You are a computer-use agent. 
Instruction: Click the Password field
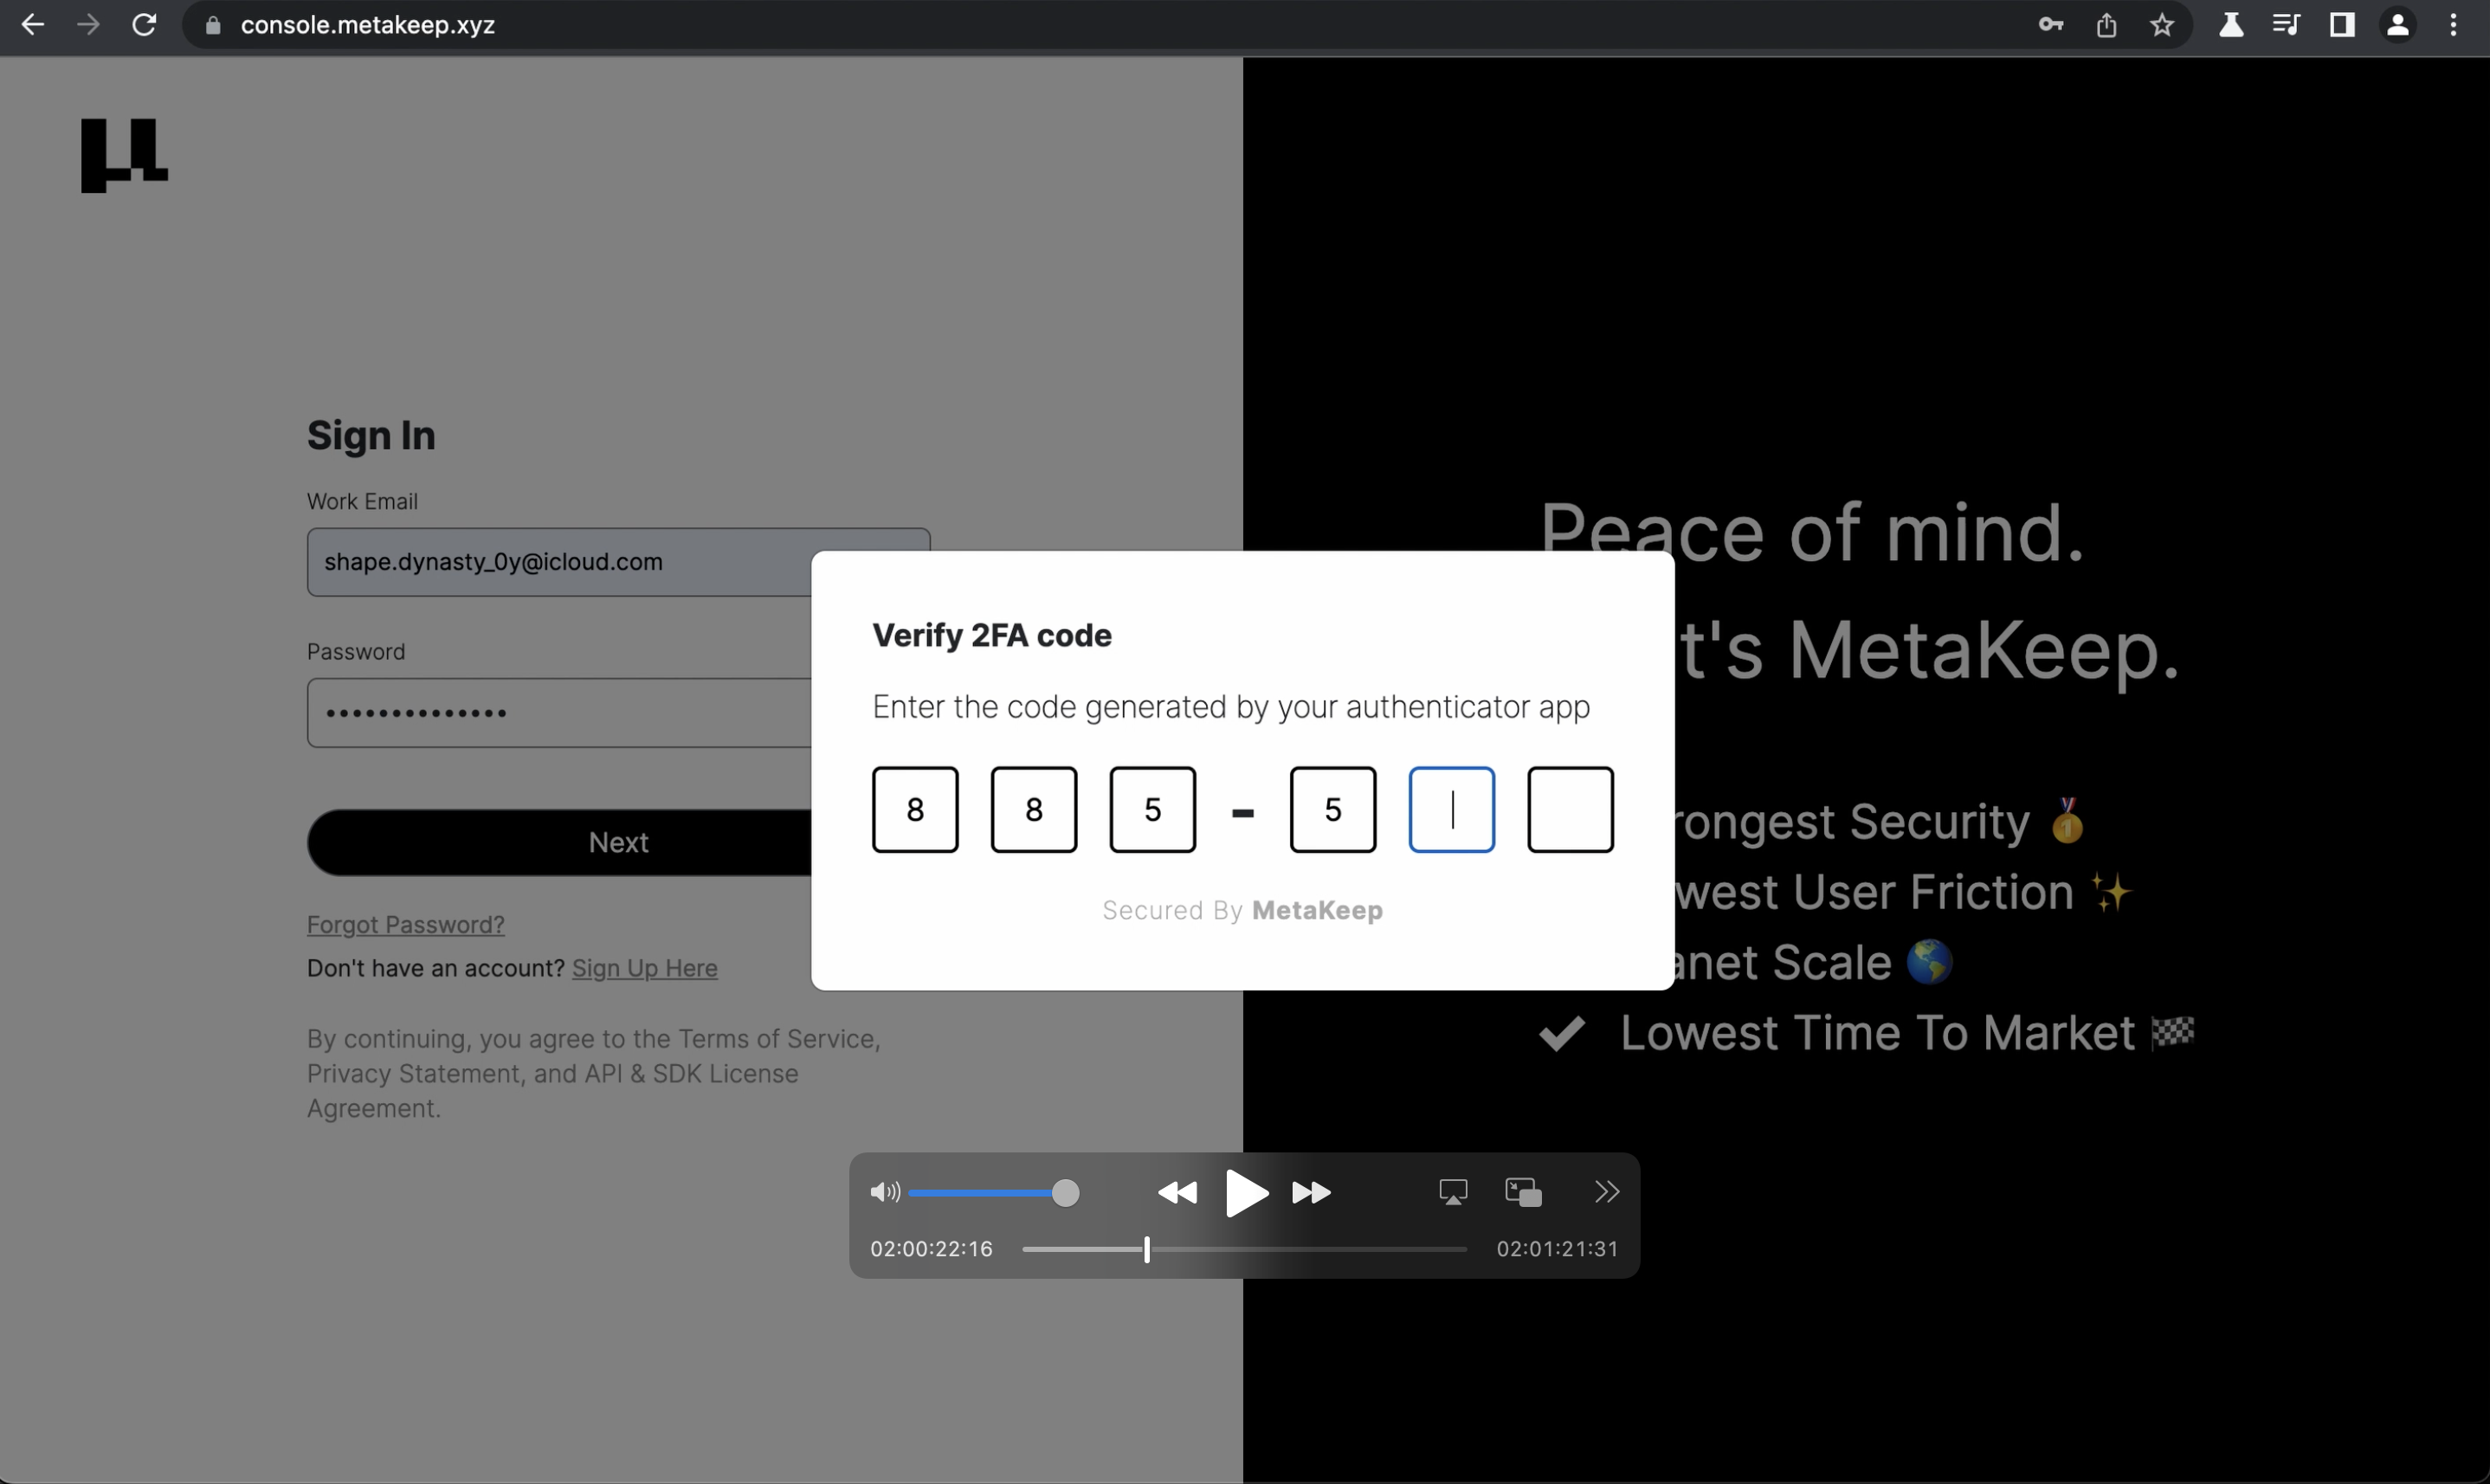560,713
